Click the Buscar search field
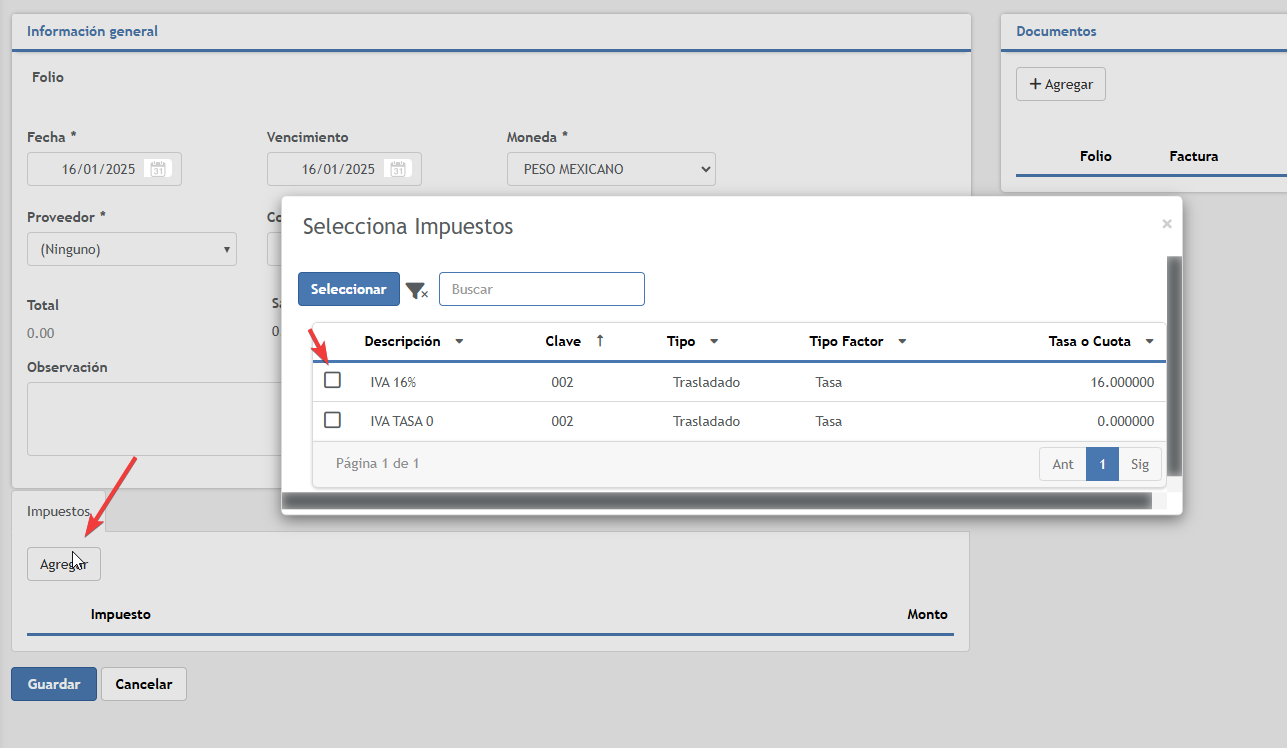 (x=542, y=289)
